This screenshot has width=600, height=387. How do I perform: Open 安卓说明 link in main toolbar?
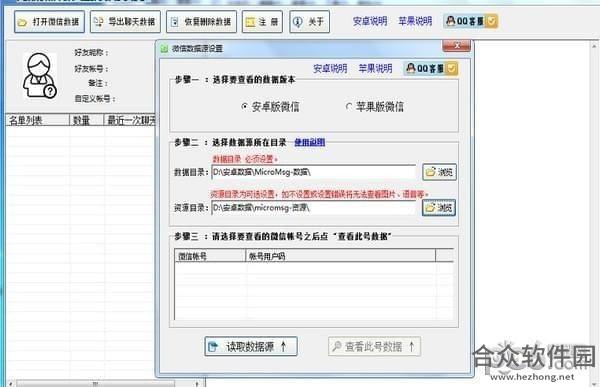(x=370, y=21)
